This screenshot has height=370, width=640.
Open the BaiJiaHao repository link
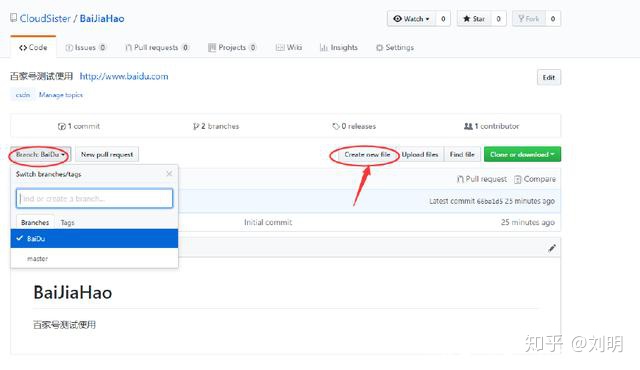coord(102,18)
